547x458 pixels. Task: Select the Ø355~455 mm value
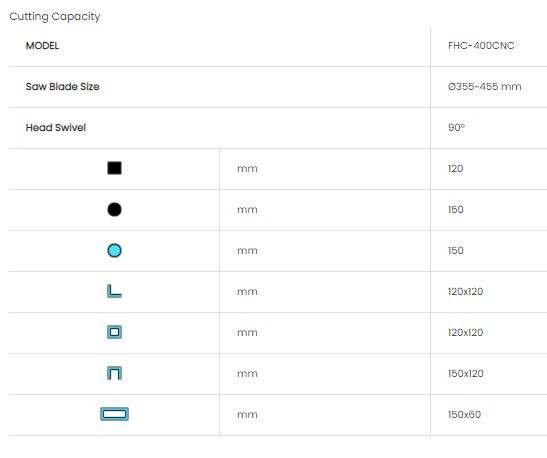485,87
